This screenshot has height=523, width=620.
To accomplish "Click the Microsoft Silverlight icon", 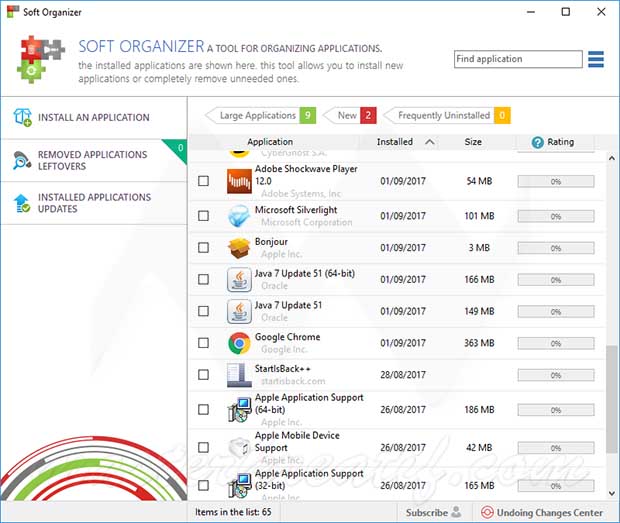I will 239,216.
